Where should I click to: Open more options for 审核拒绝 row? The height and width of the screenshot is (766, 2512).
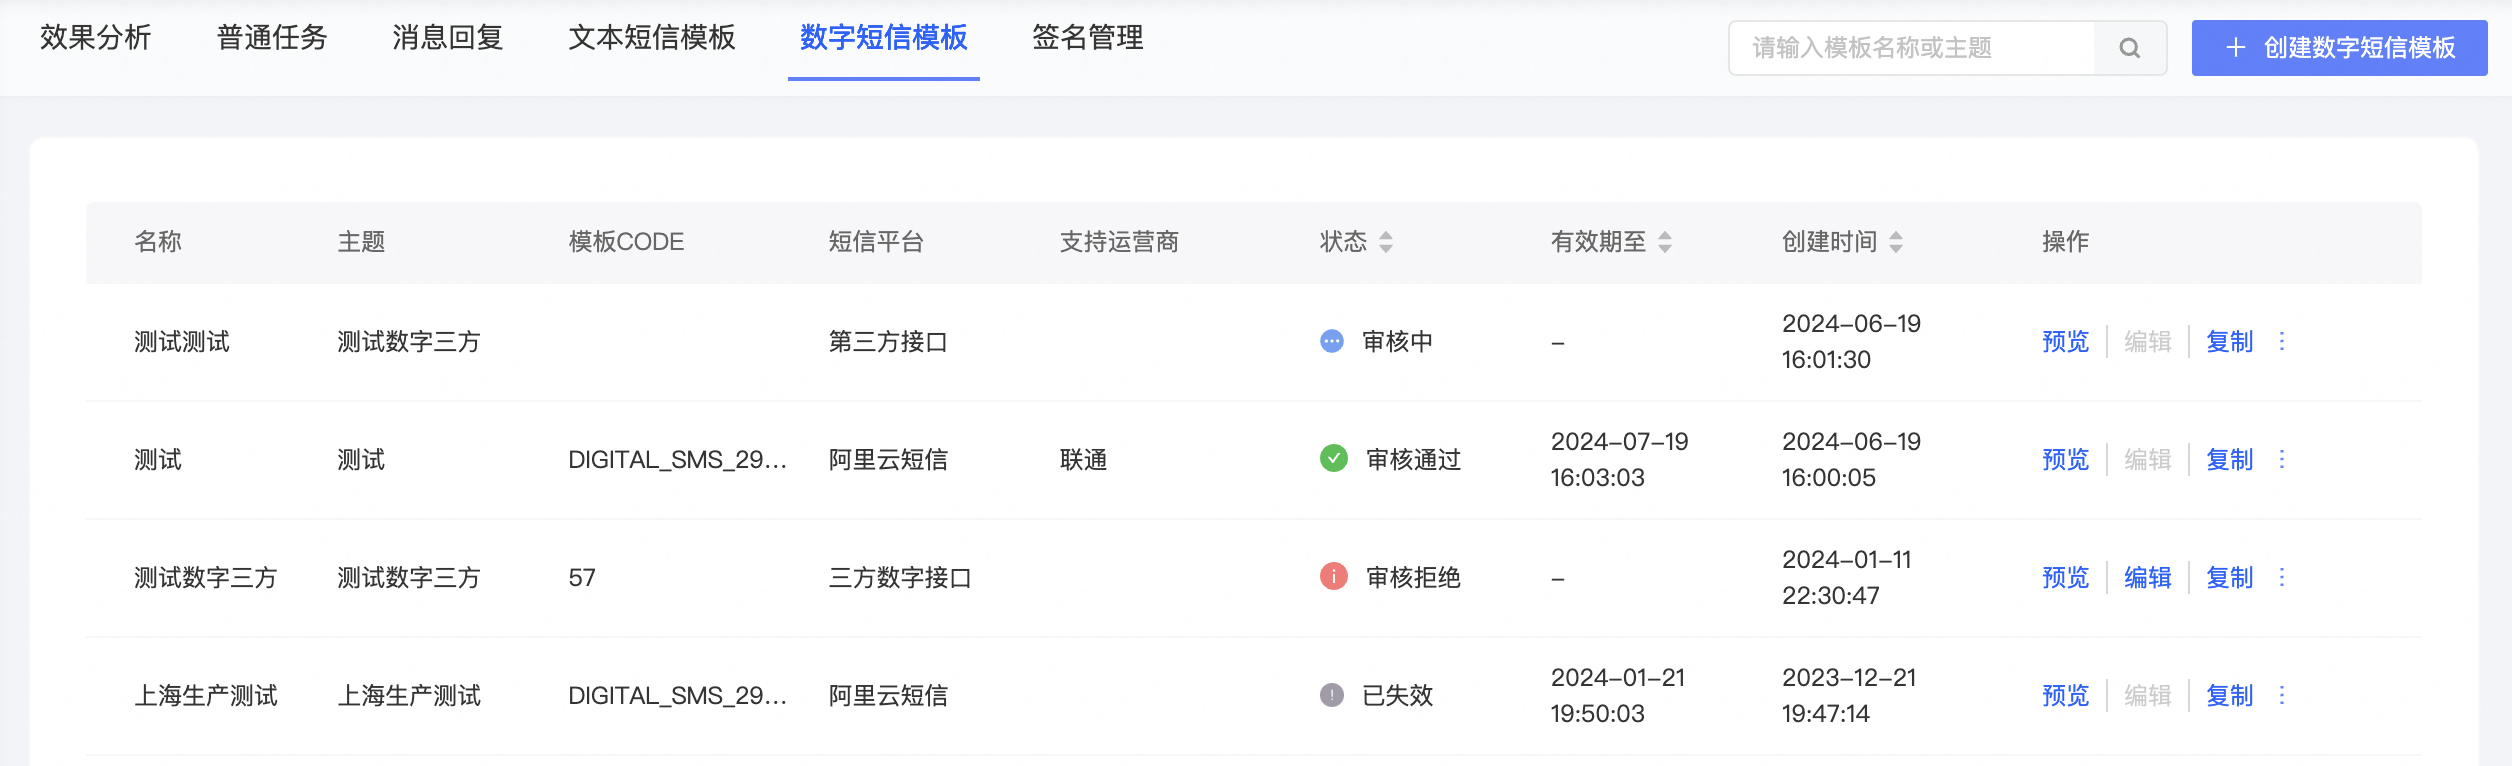click(2282, 578)
